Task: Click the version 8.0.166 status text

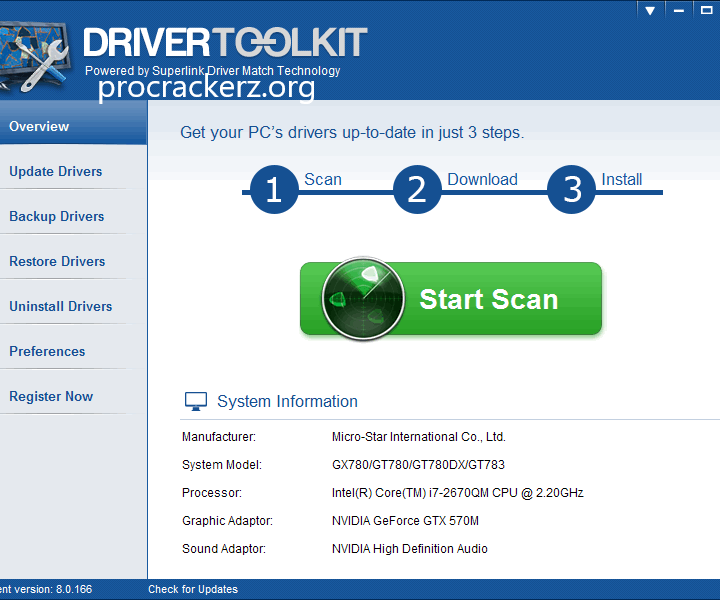Action: click(x=46, y=589)
